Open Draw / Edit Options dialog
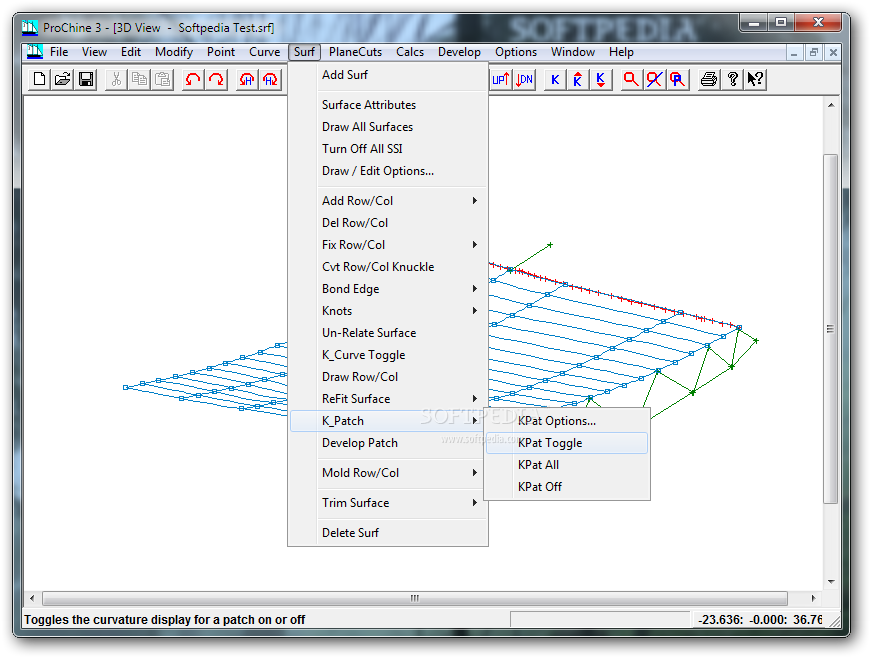 click(388, 171)
